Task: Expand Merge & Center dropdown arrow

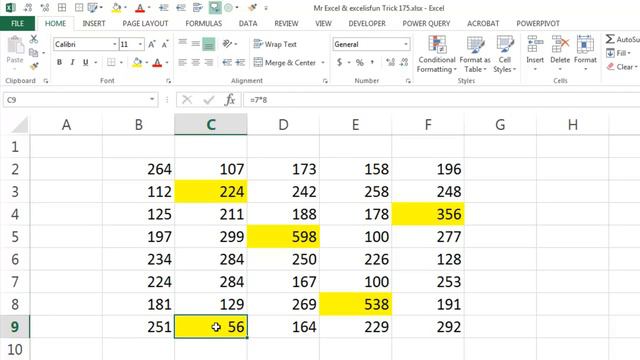Action: [x=323, y=62]
